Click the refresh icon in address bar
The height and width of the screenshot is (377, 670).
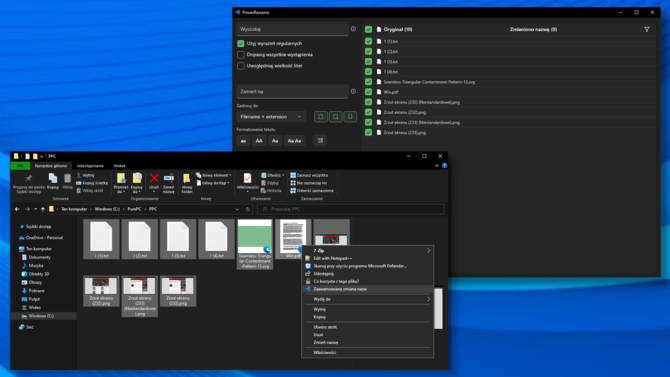click(247, 209)
